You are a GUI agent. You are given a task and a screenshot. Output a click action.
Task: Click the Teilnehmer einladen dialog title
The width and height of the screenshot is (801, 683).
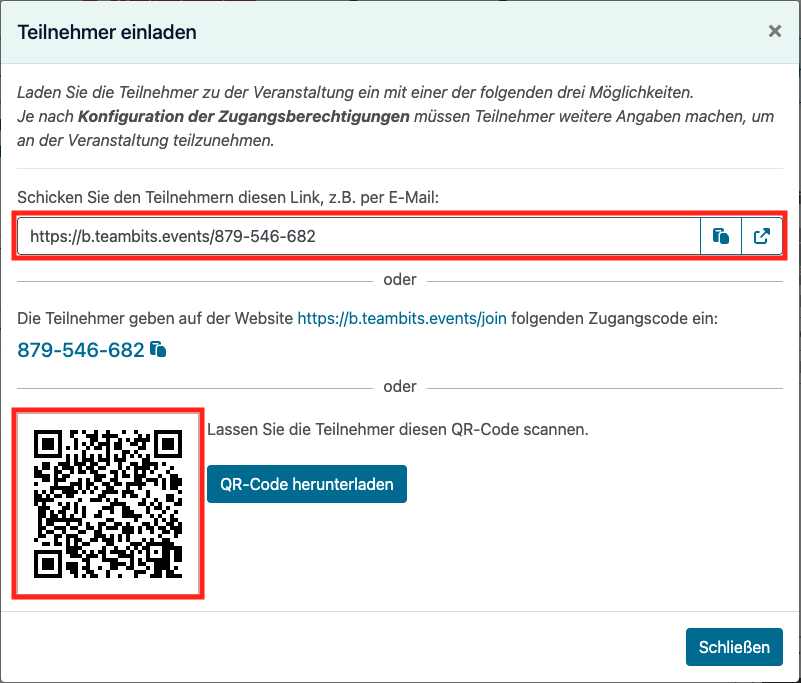click(107, 32)
